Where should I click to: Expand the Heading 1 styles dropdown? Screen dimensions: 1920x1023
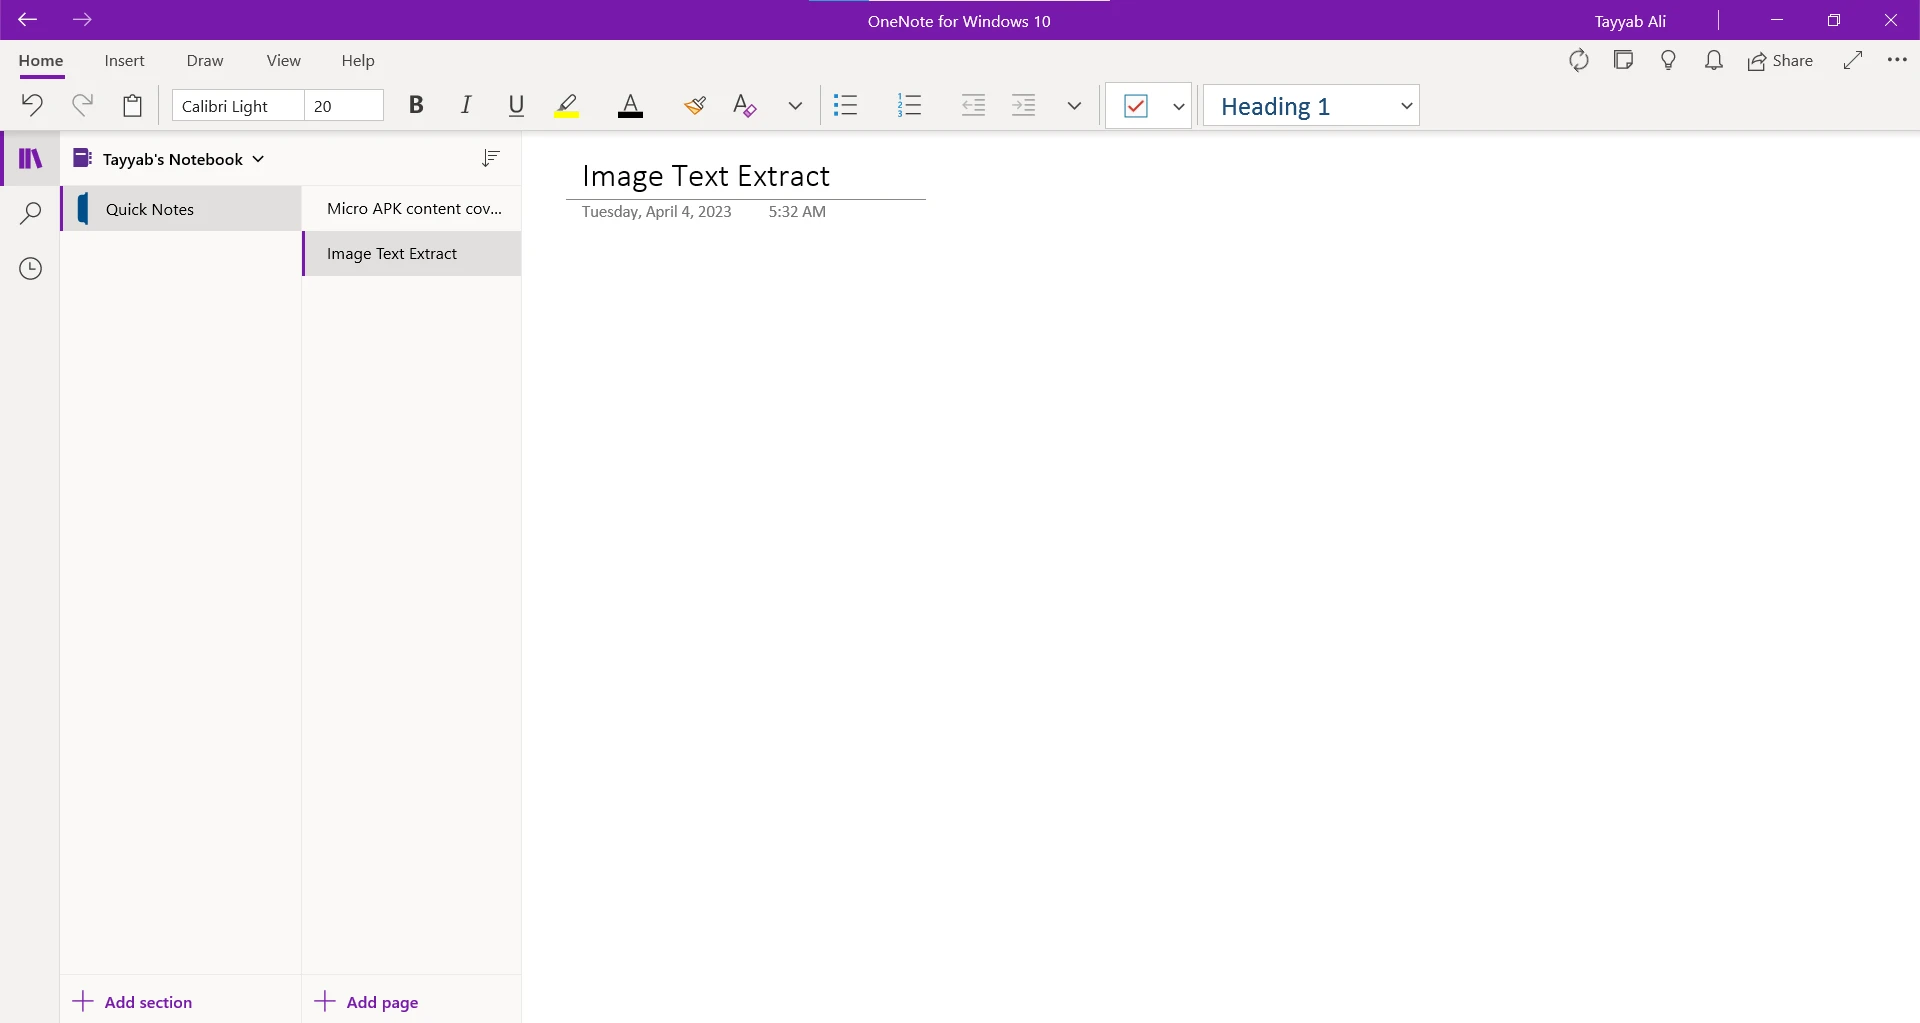pos(1405,106)
